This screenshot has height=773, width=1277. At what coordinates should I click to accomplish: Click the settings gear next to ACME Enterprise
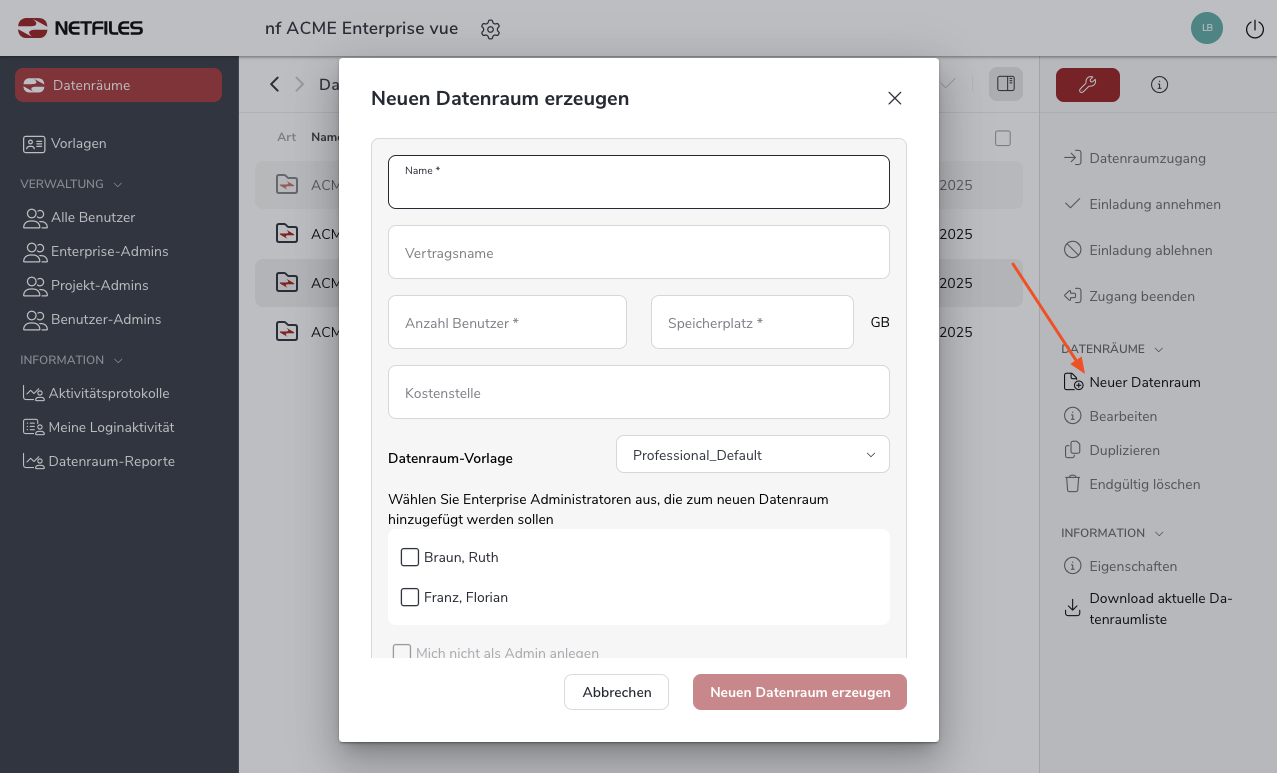490,29
